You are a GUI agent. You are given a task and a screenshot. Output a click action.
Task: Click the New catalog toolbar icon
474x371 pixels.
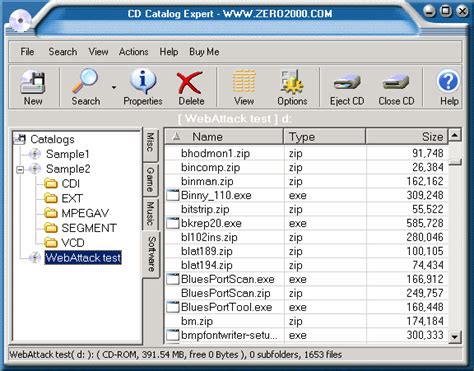[x=33, y=82]
